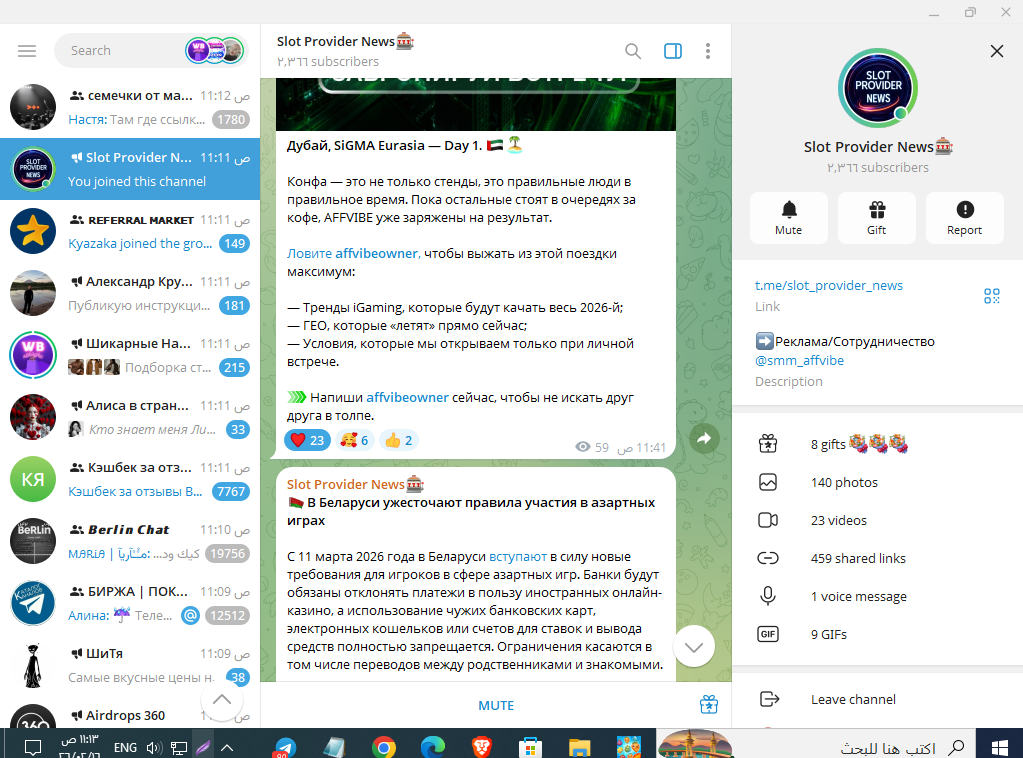This screenshot has height=758, width=1023.
Task: Open the 1 voice message list
Action: (x=878, y=596)
